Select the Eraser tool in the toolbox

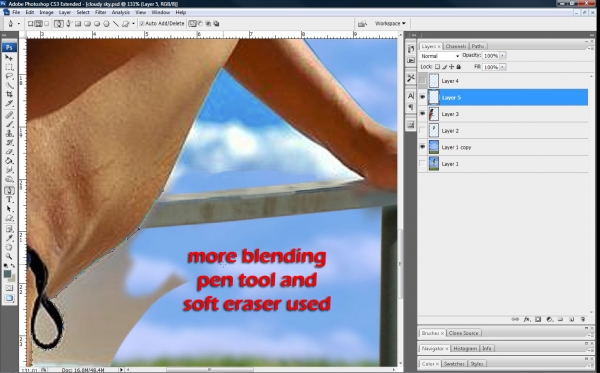pos(9,152)
